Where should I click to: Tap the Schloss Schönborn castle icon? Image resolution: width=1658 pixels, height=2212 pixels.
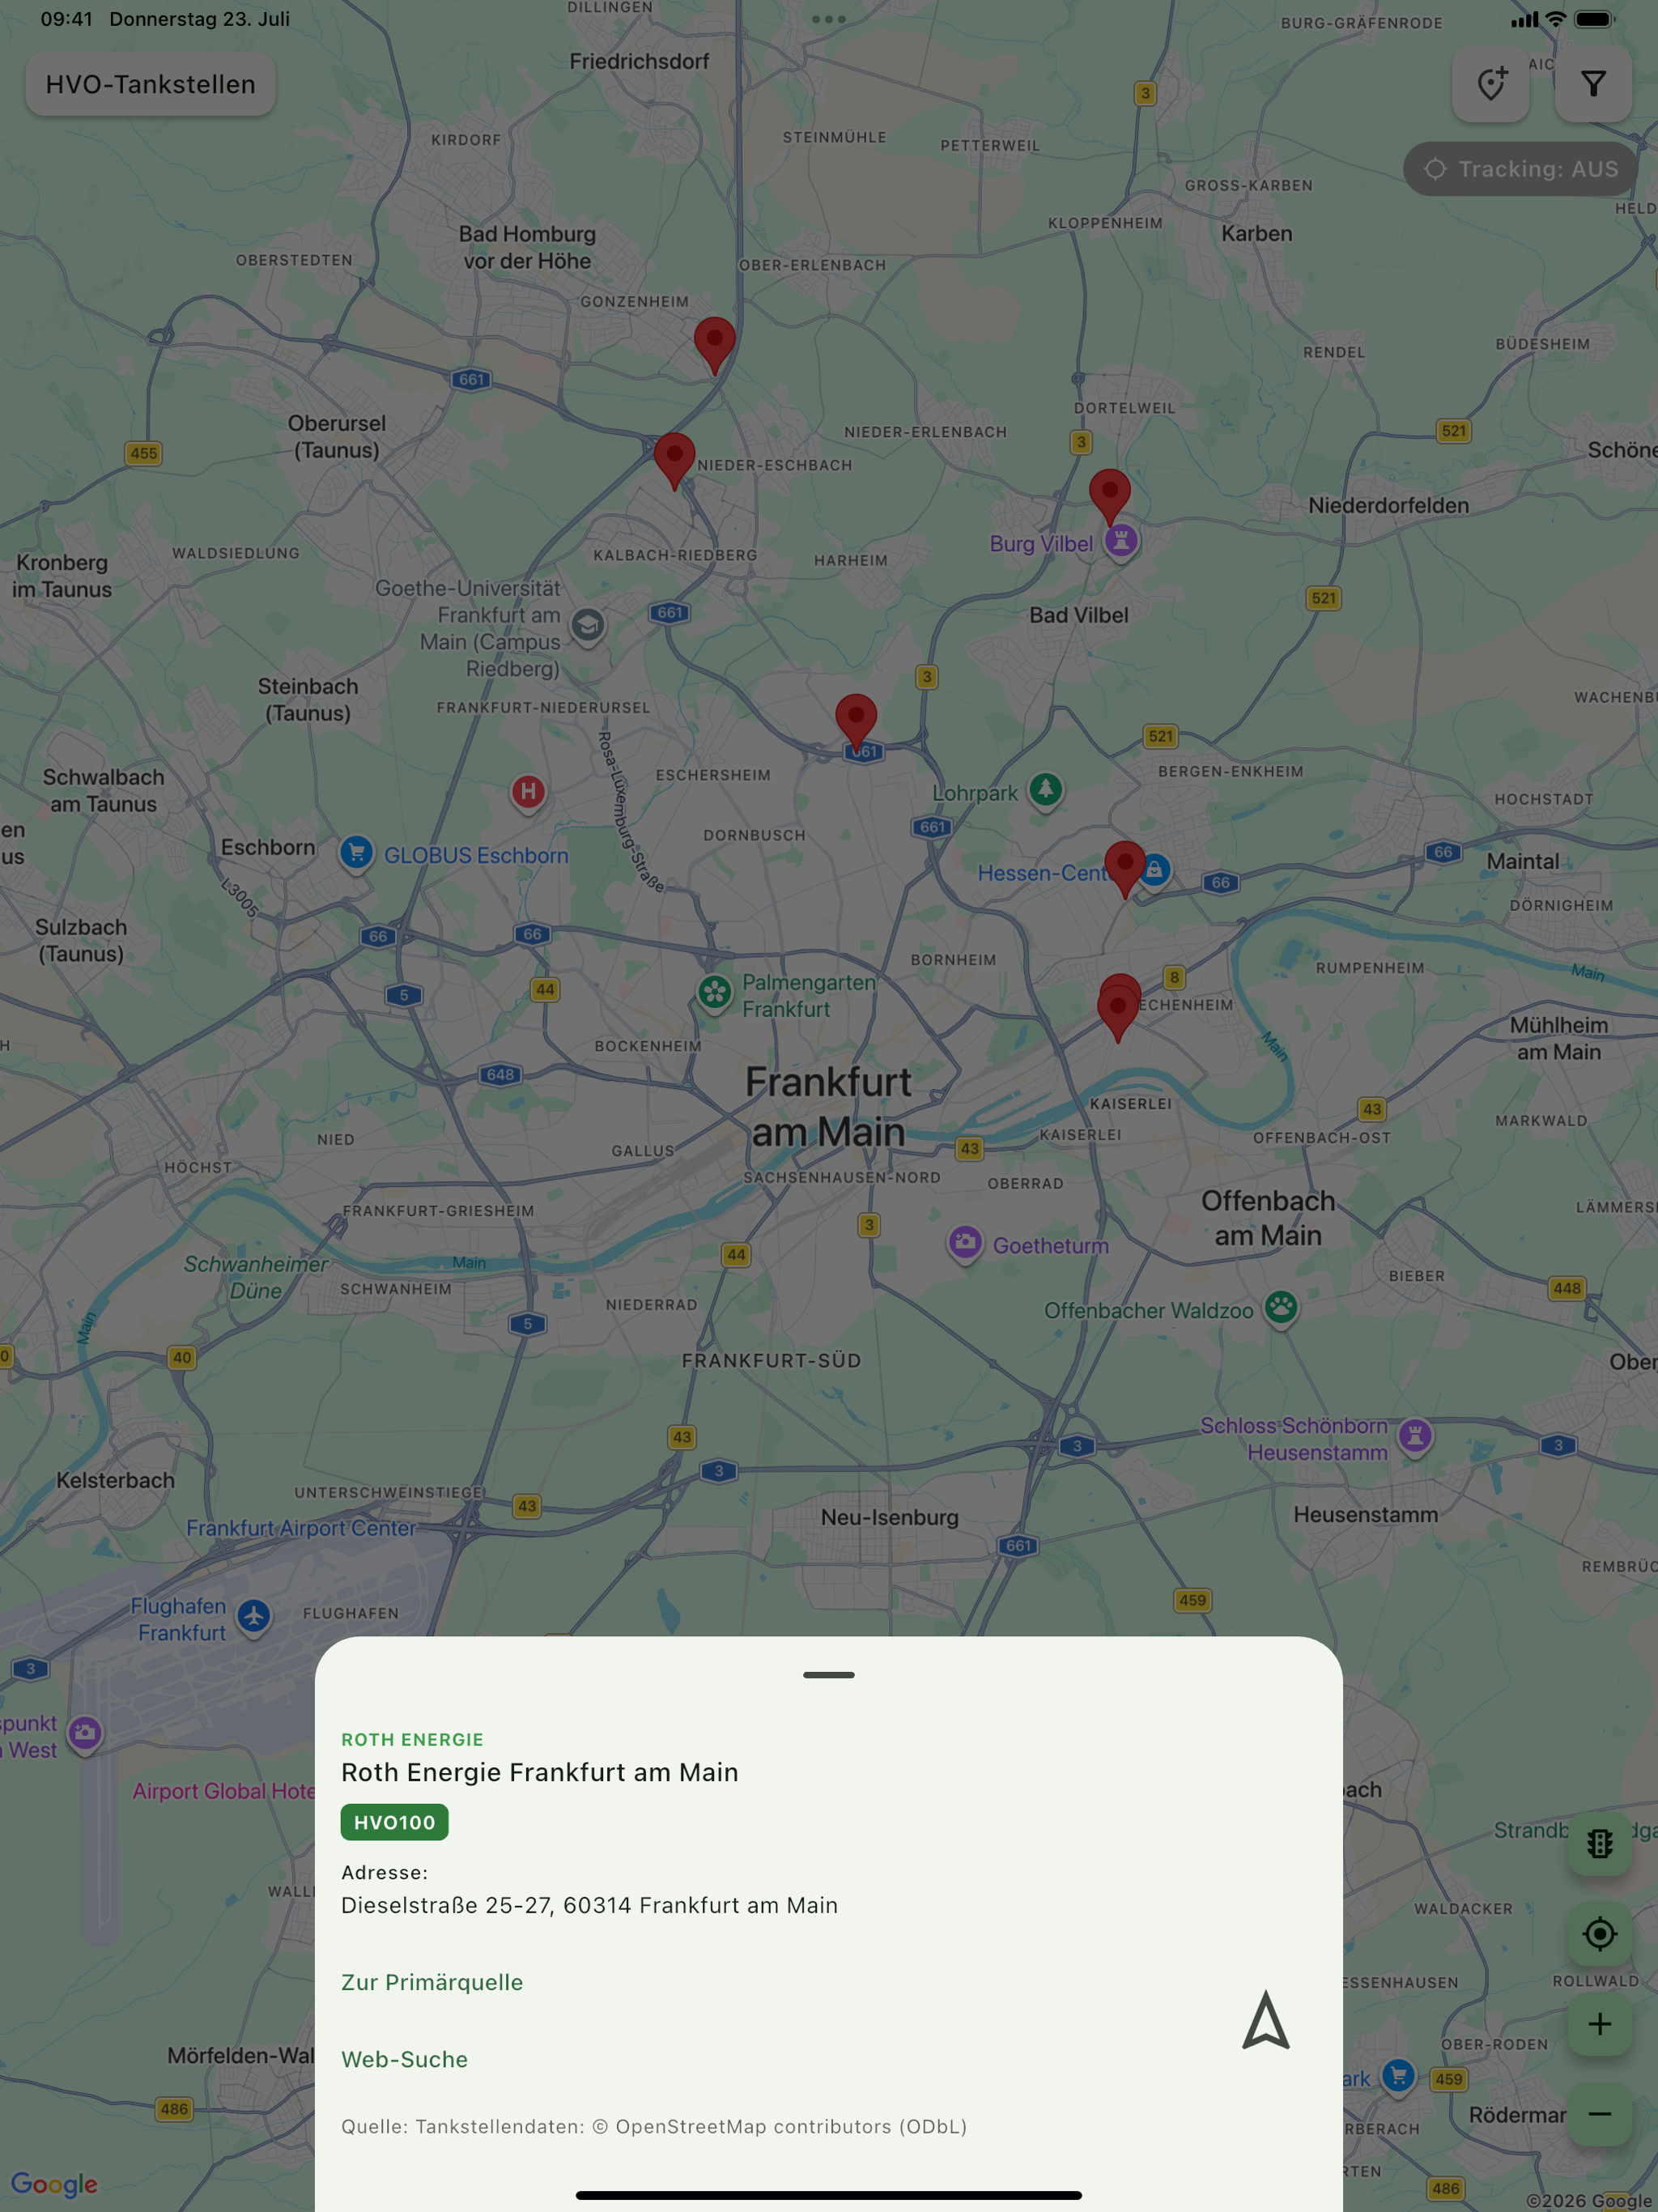pyautogui.click(x=1414, y=1437)
